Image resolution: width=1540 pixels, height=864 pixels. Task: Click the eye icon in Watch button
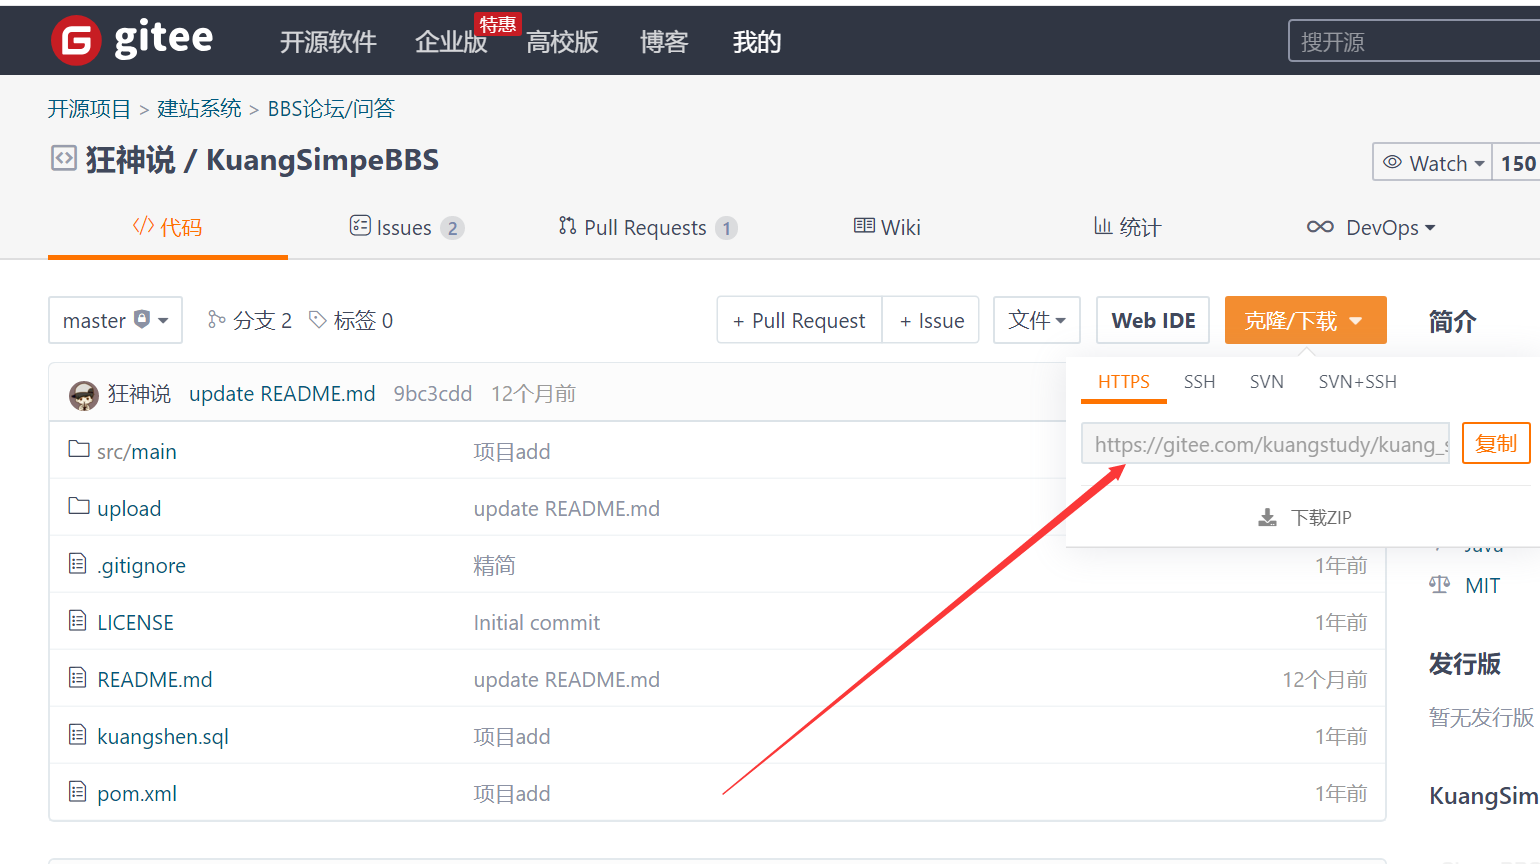1392,162
